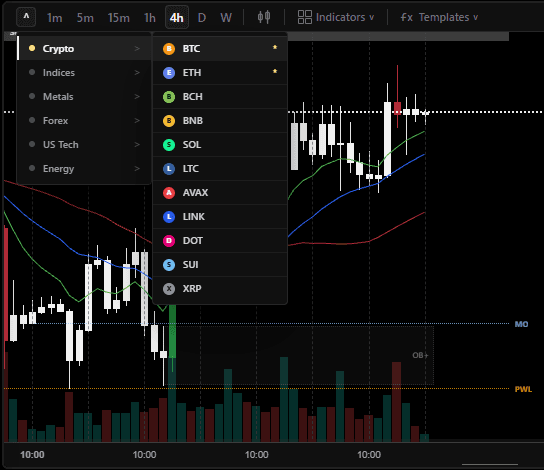Click the LTC coin icon
544x470 pixels.
(x=169, y=169)
